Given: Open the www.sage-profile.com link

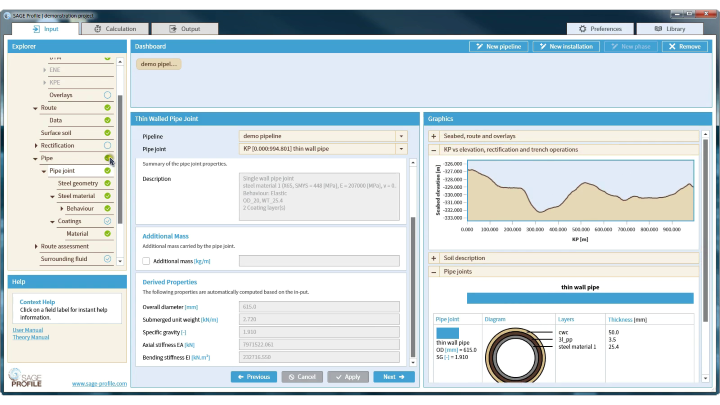Looking at the screenshot, I should (99, 384).
